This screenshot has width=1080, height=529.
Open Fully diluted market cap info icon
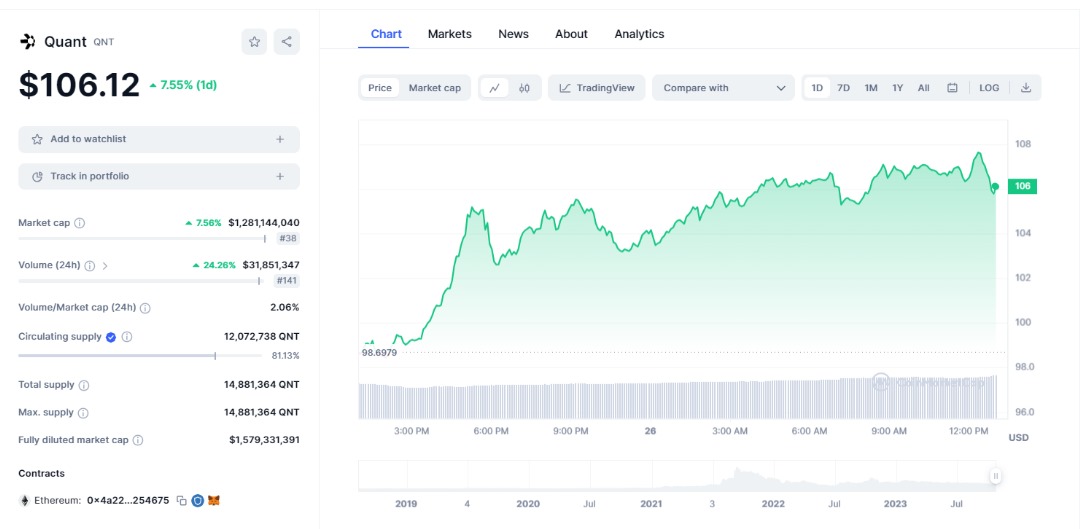coord(138,440)
